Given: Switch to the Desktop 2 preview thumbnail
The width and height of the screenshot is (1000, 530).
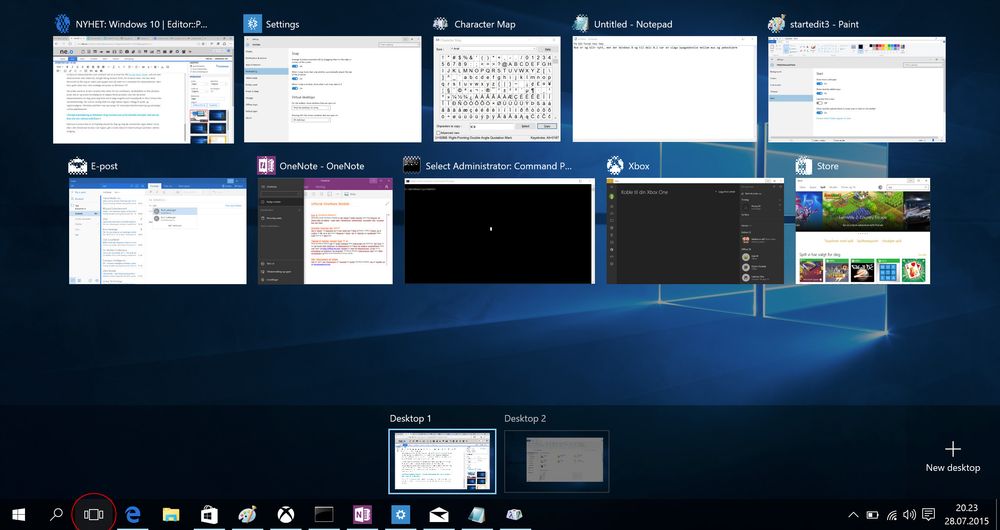Looking at the screenshot, I should tap(557, 461).
